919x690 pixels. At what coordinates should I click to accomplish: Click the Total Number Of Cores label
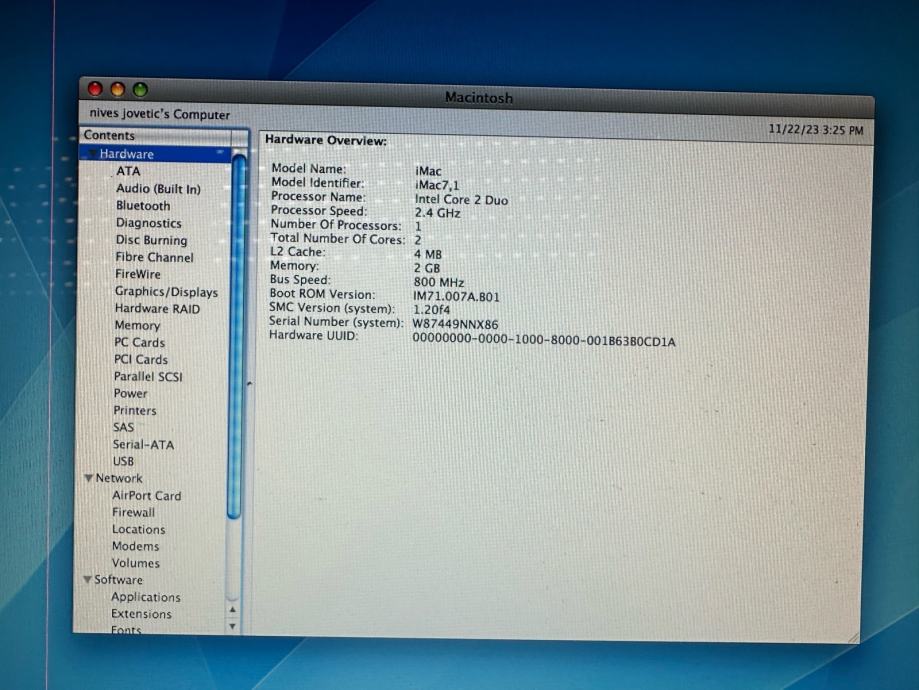(x=338, y=239)
